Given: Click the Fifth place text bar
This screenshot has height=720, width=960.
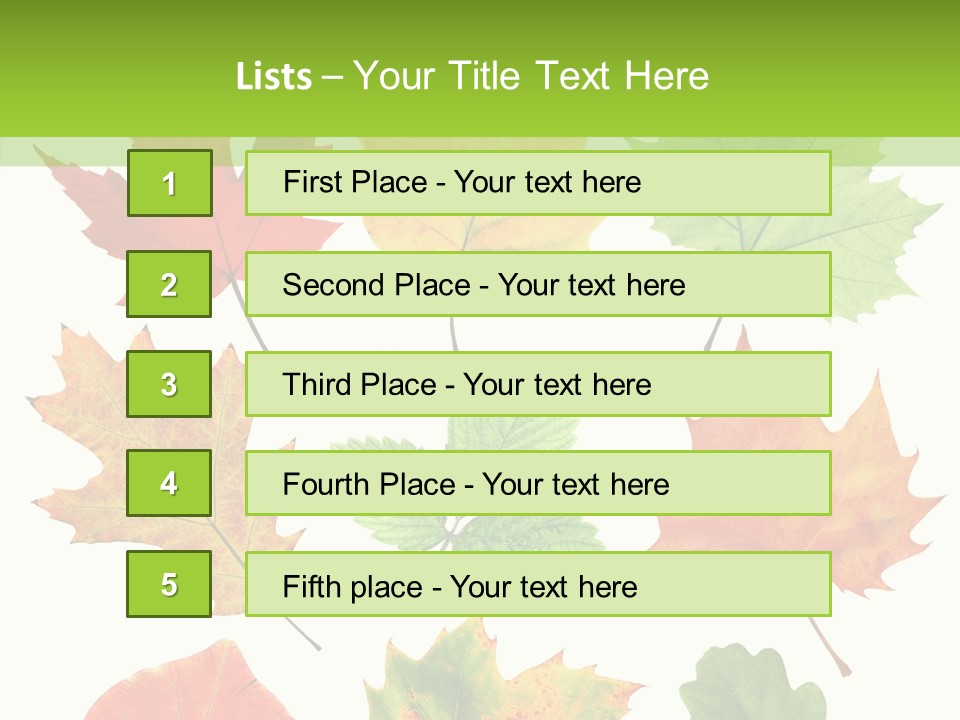Looking at the screenshot, I should pyautogui.click(x=538, y=585).
